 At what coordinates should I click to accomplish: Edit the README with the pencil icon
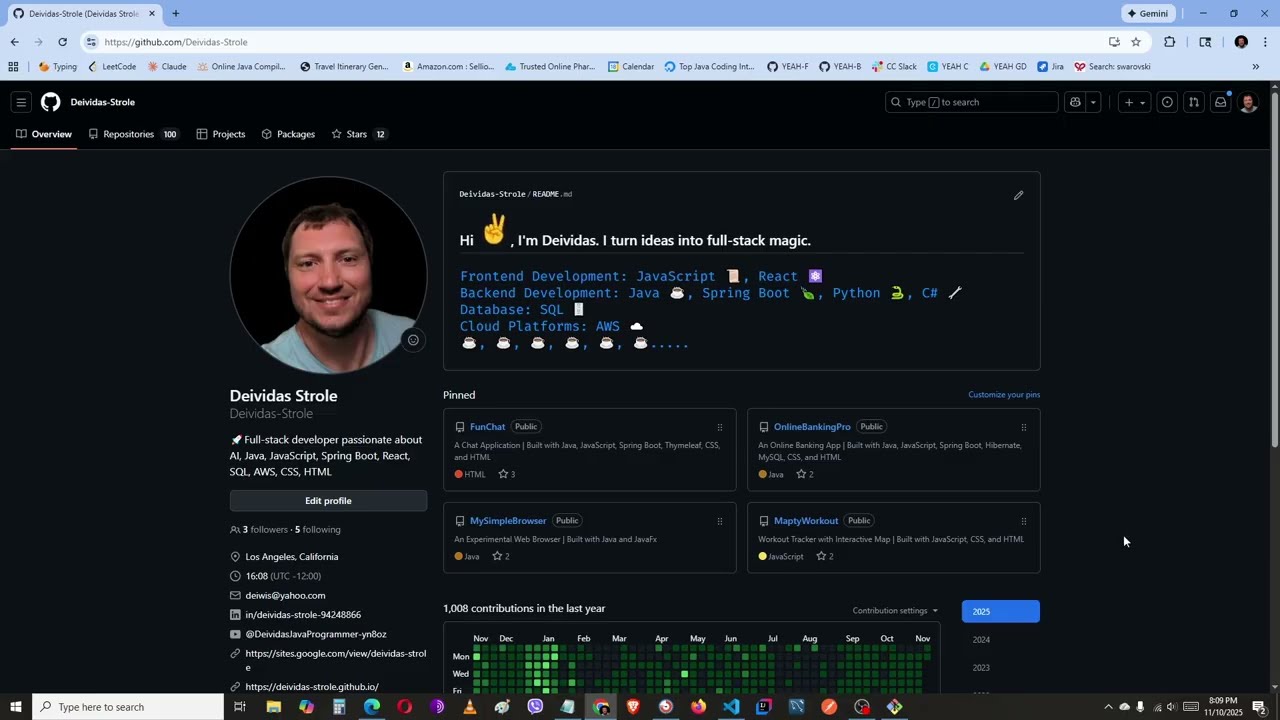coord(1018,195)
